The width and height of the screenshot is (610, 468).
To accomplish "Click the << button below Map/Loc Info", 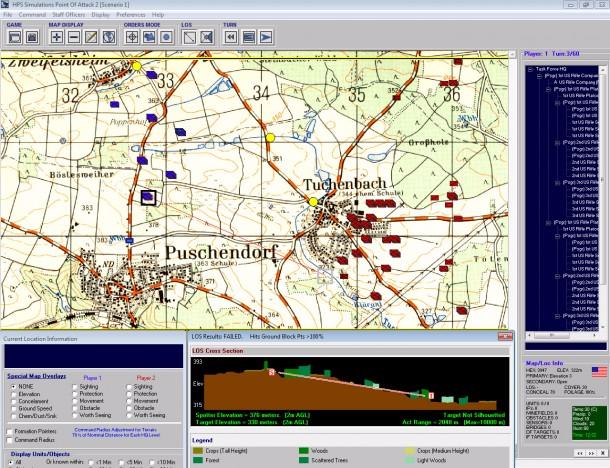I will (x=580, y=453).
